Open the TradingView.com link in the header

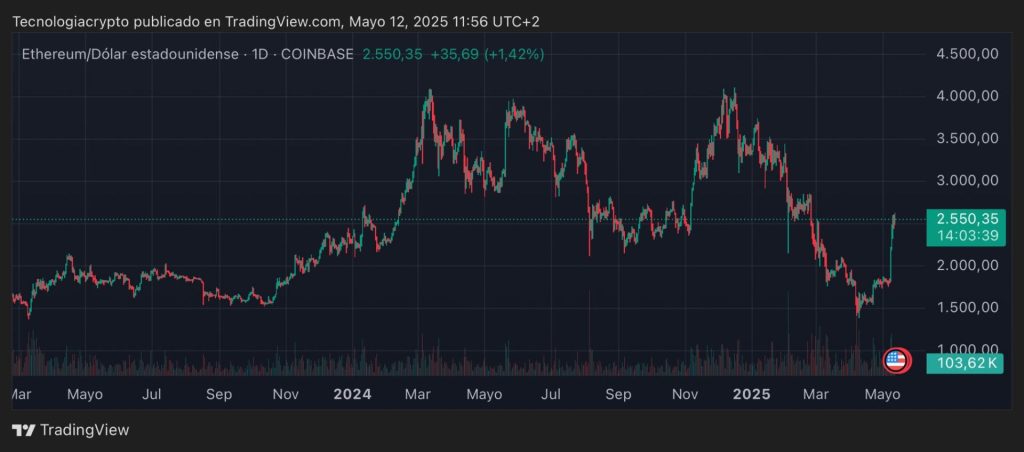(282, 21)
